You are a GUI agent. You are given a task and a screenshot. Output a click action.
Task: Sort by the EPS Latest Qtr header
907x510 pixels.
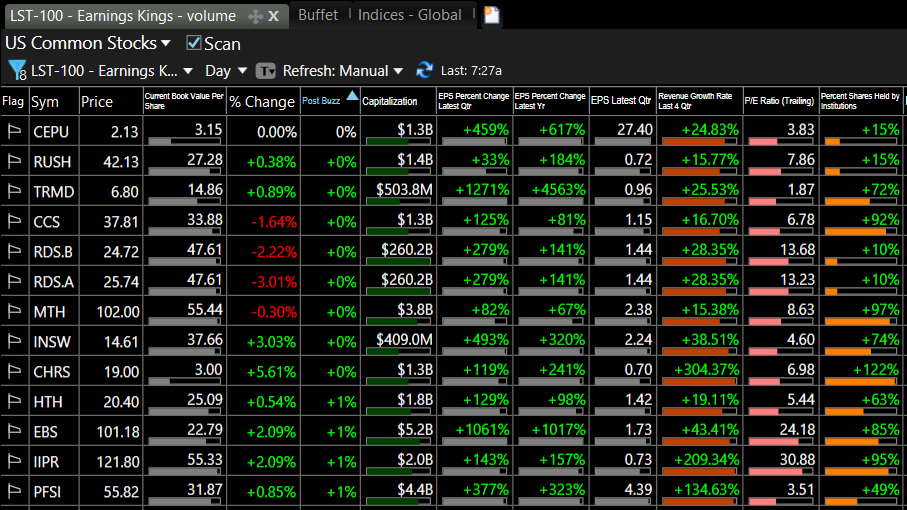pos(622,101)
